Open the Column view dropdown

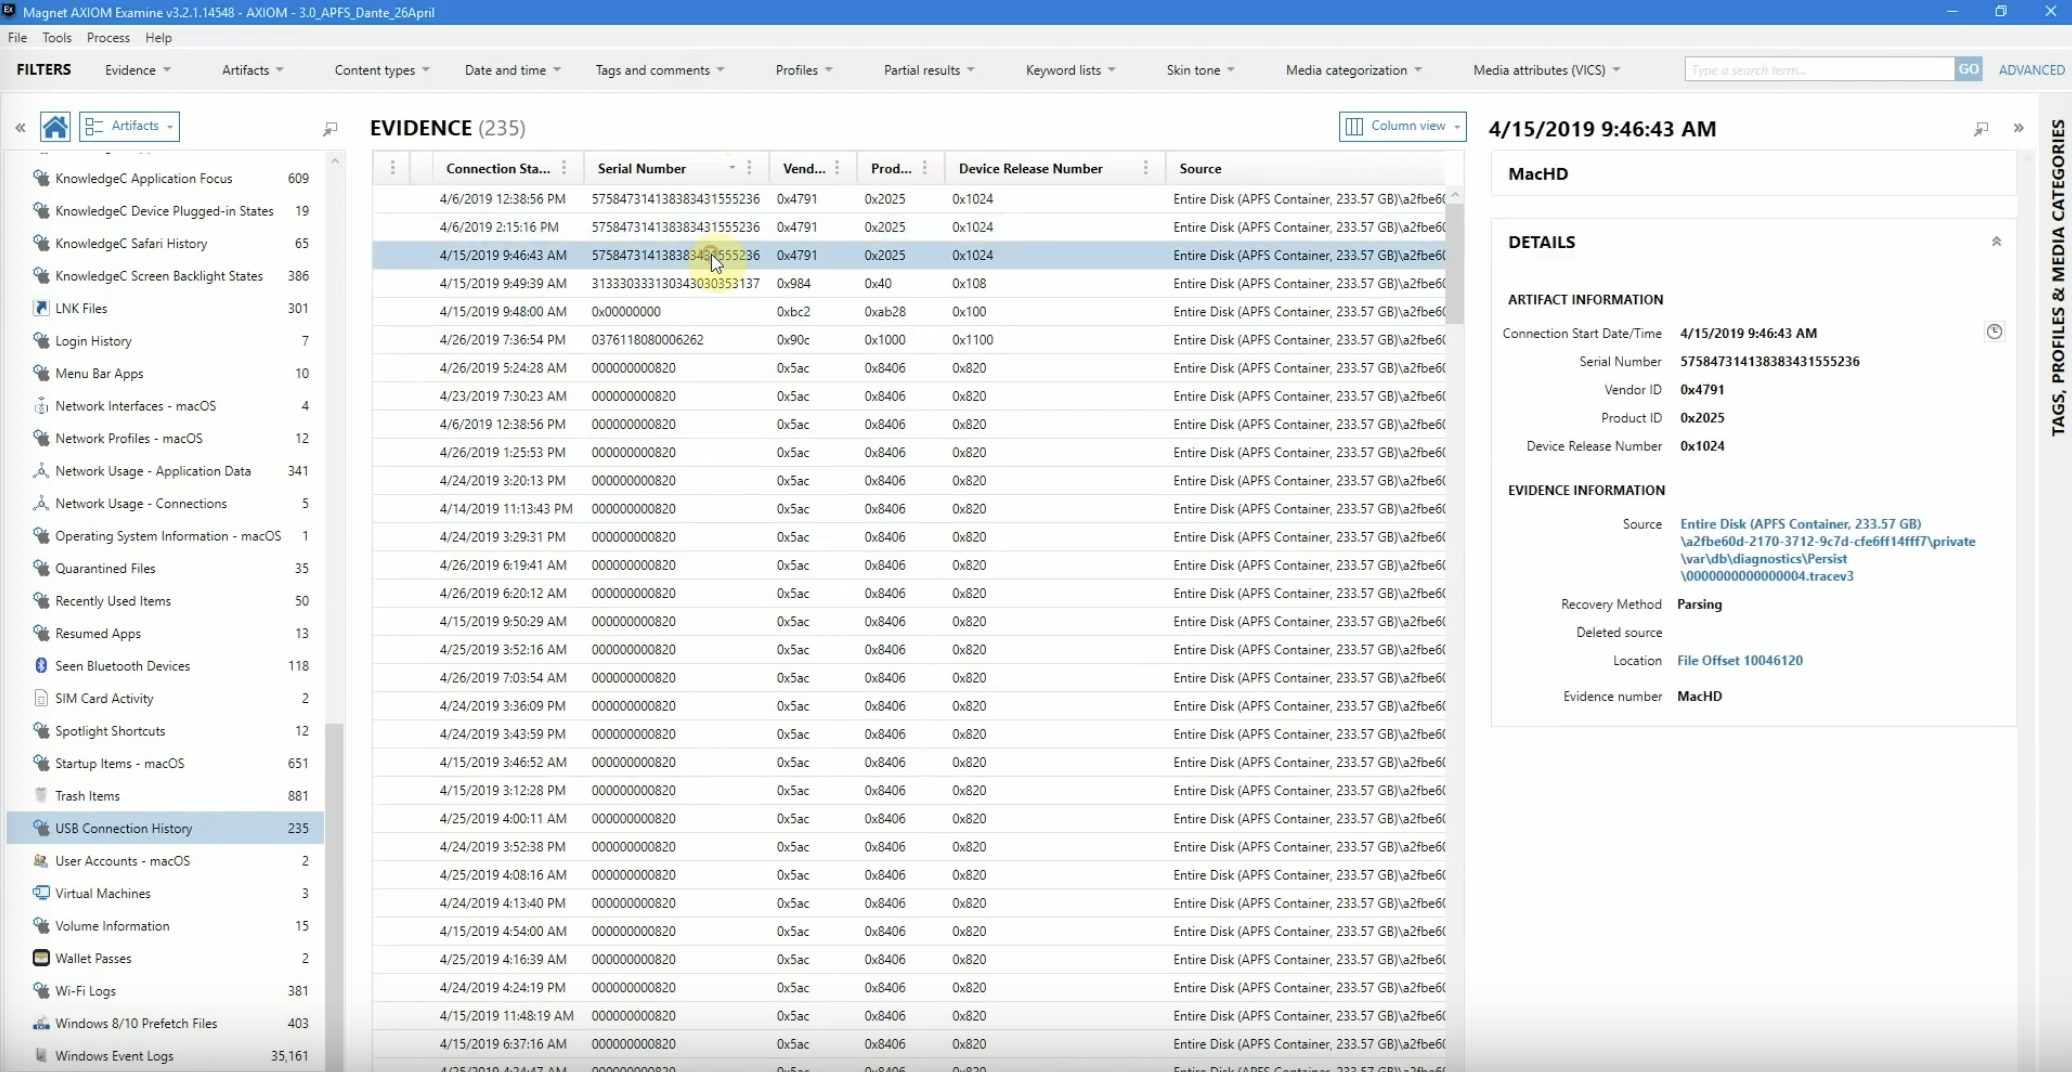pos(1402,126)
